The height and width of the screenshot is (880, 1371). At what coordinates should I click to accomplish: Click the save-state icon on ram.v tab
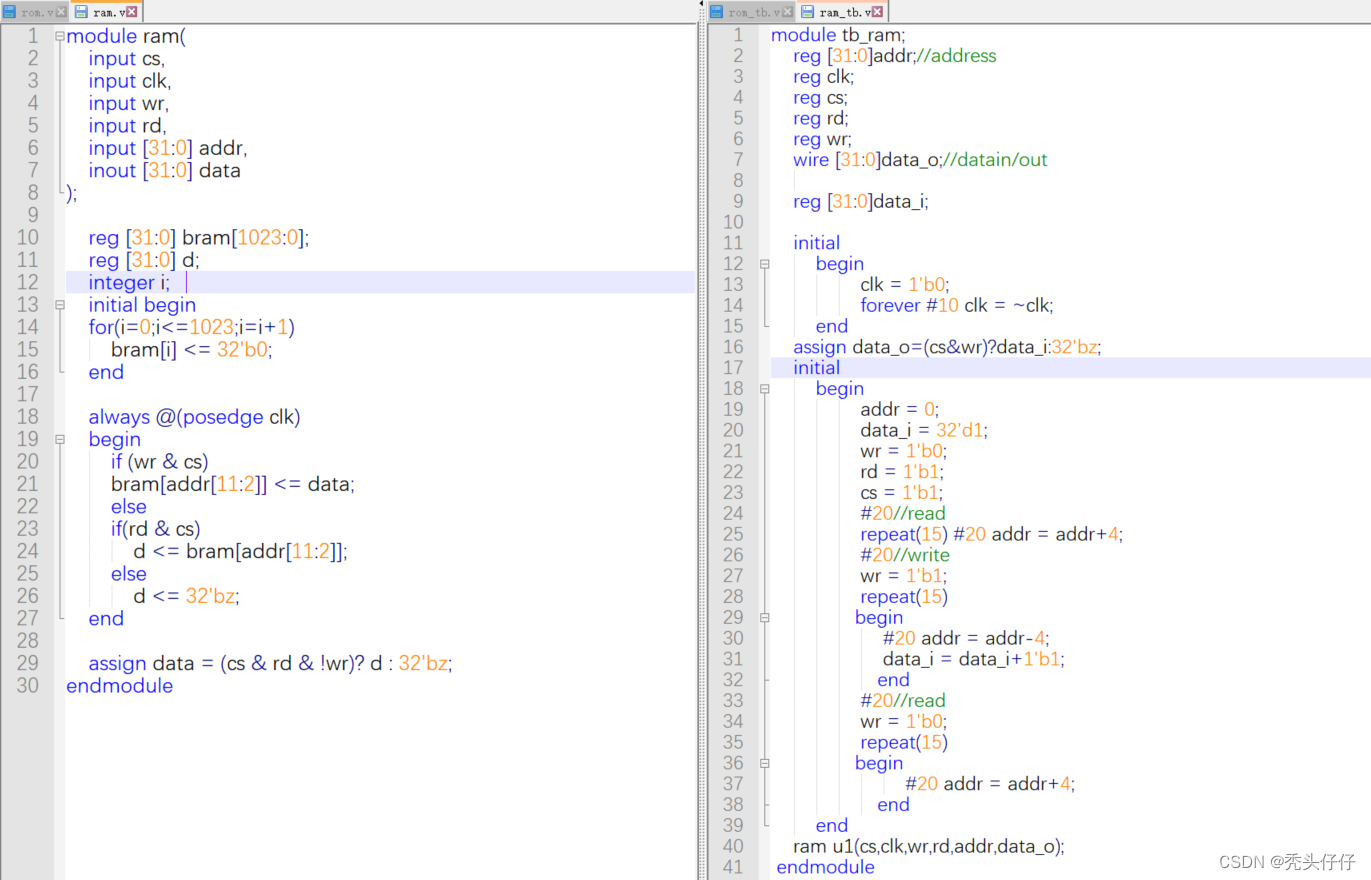click(x=83, y=12)
